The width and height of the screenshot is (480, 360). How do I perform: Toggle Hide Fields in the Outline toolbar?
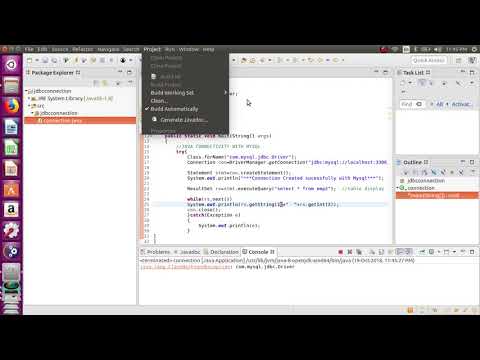[434, 172]
